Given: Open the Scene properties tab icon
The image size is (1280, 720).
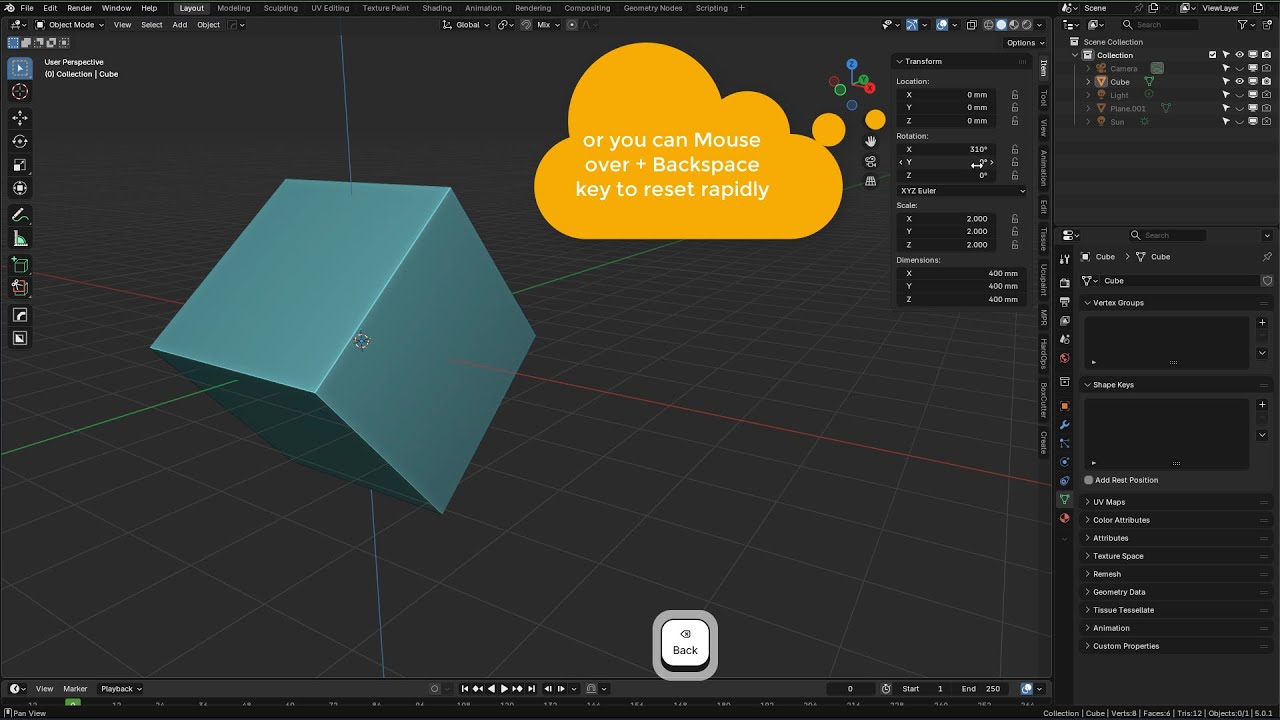Looking at the screenshot, I should click(x=1064, y=339).
